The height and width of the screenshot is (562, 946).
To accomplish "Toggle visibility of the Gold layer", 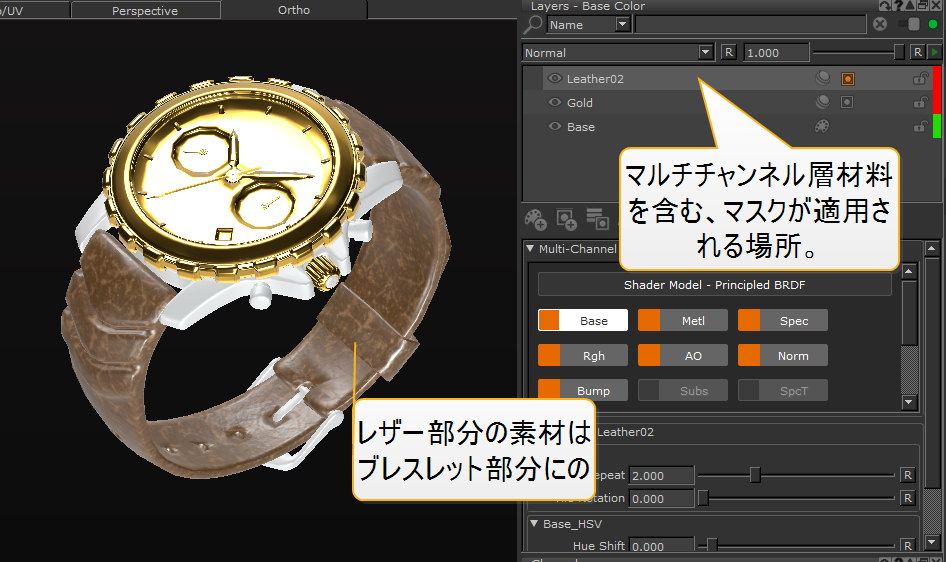I will coord(555,102).
